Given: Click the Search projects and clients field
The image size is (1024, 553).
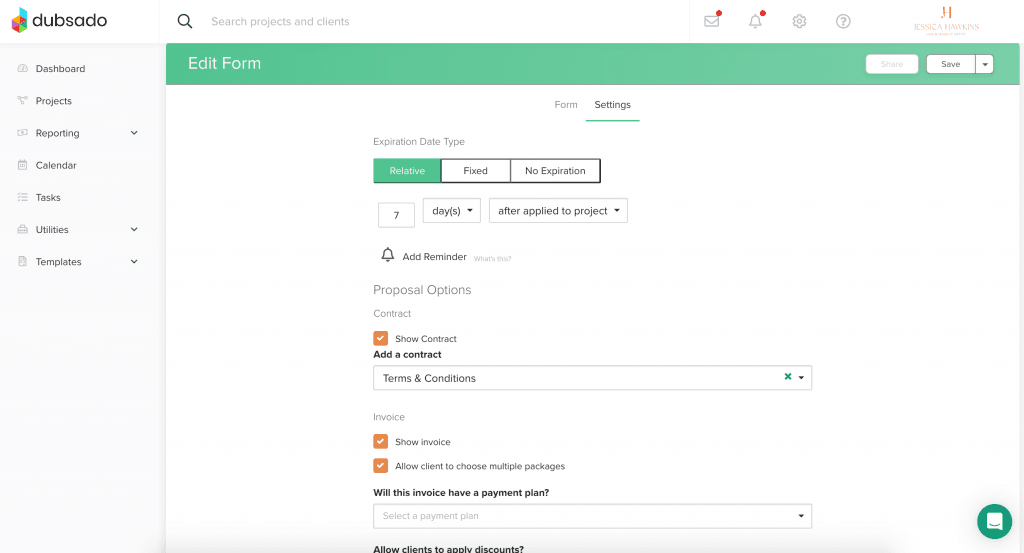Looking at the screenshot, I should (x=280, y=22).
